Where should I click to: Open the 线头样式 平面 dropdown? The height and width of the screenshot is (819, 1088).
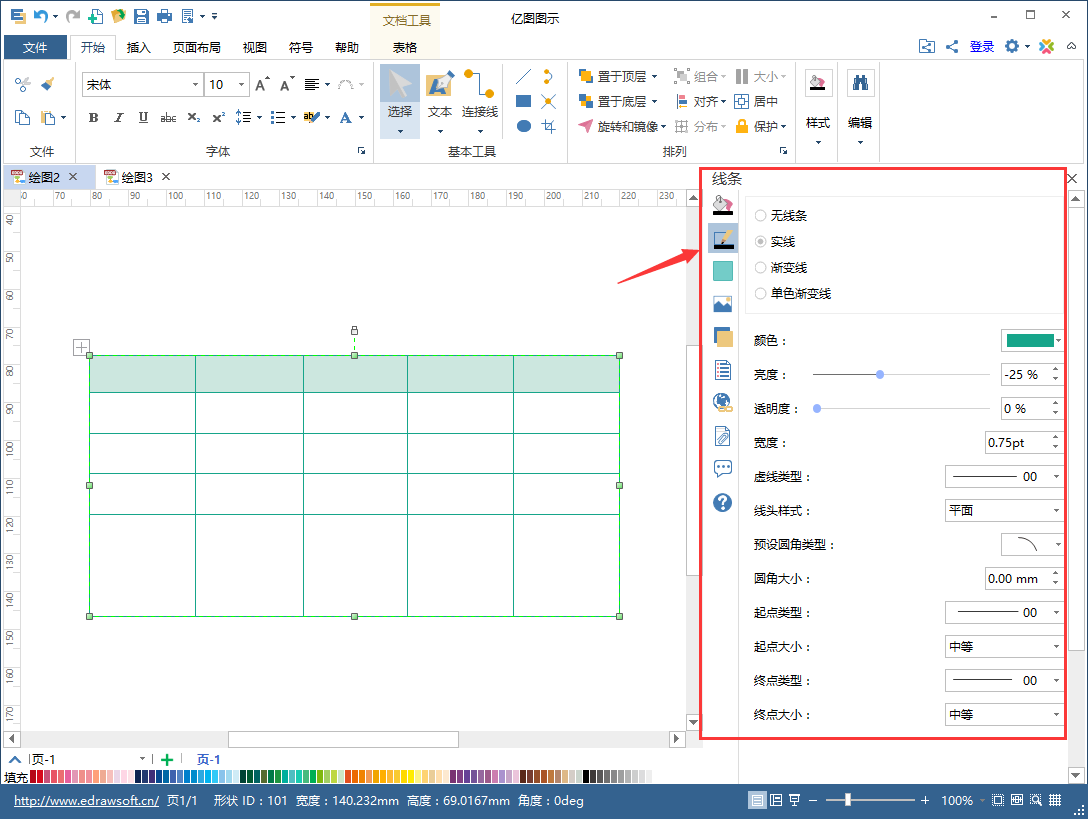(1003, 511)
